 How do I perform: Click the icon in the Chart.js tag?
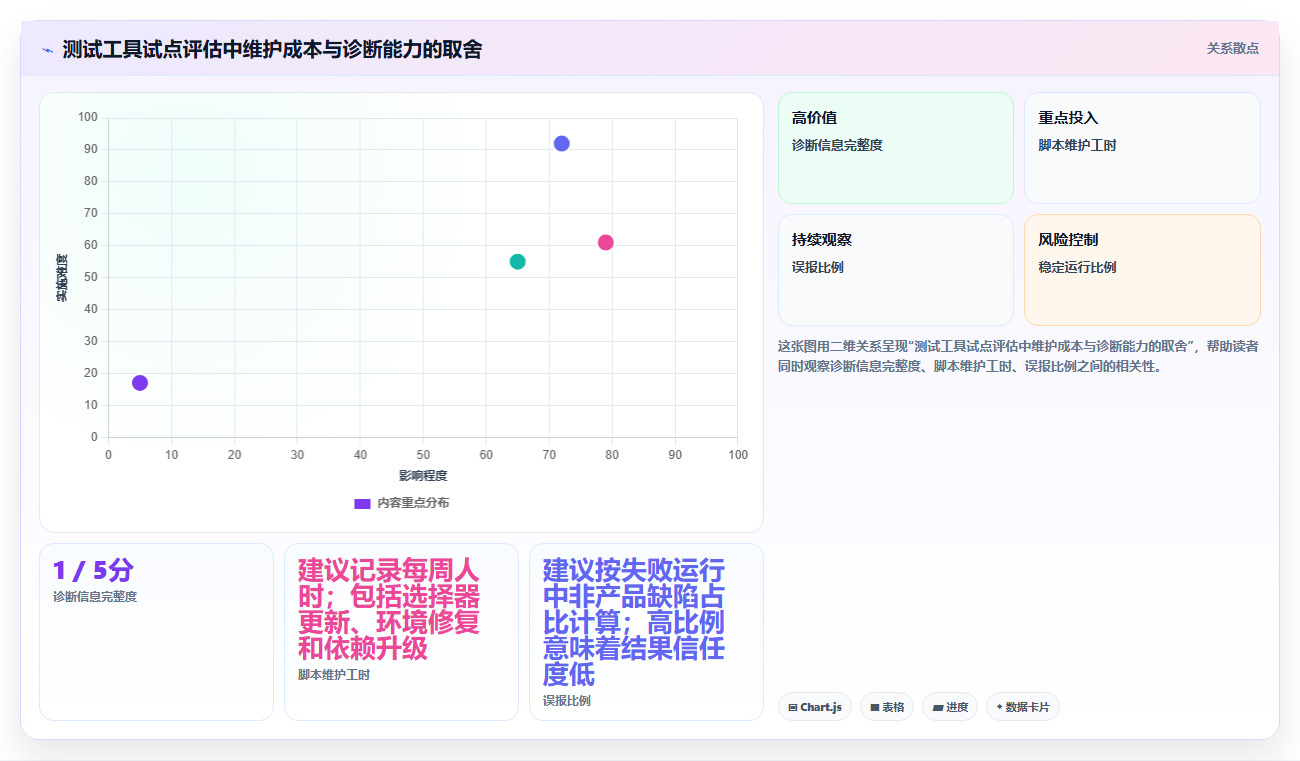point(793,707)
